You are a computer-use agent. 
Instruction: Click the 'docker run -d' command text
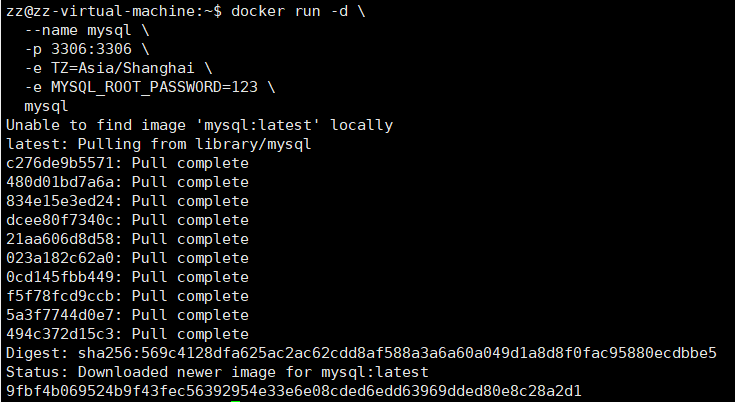pyautogui.click(x=289, y=11)
